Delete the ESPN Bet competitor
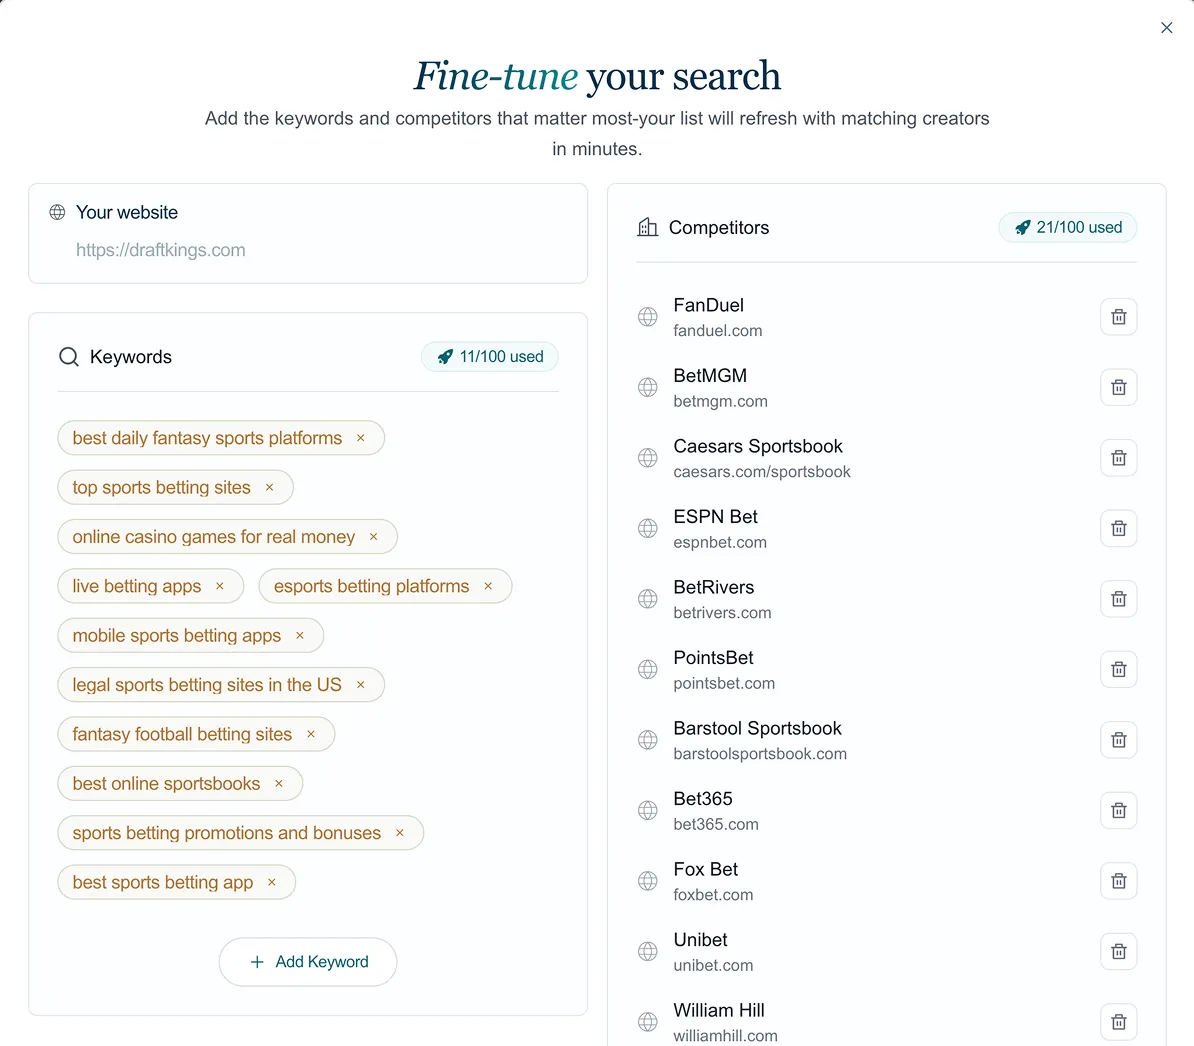 1118,528
